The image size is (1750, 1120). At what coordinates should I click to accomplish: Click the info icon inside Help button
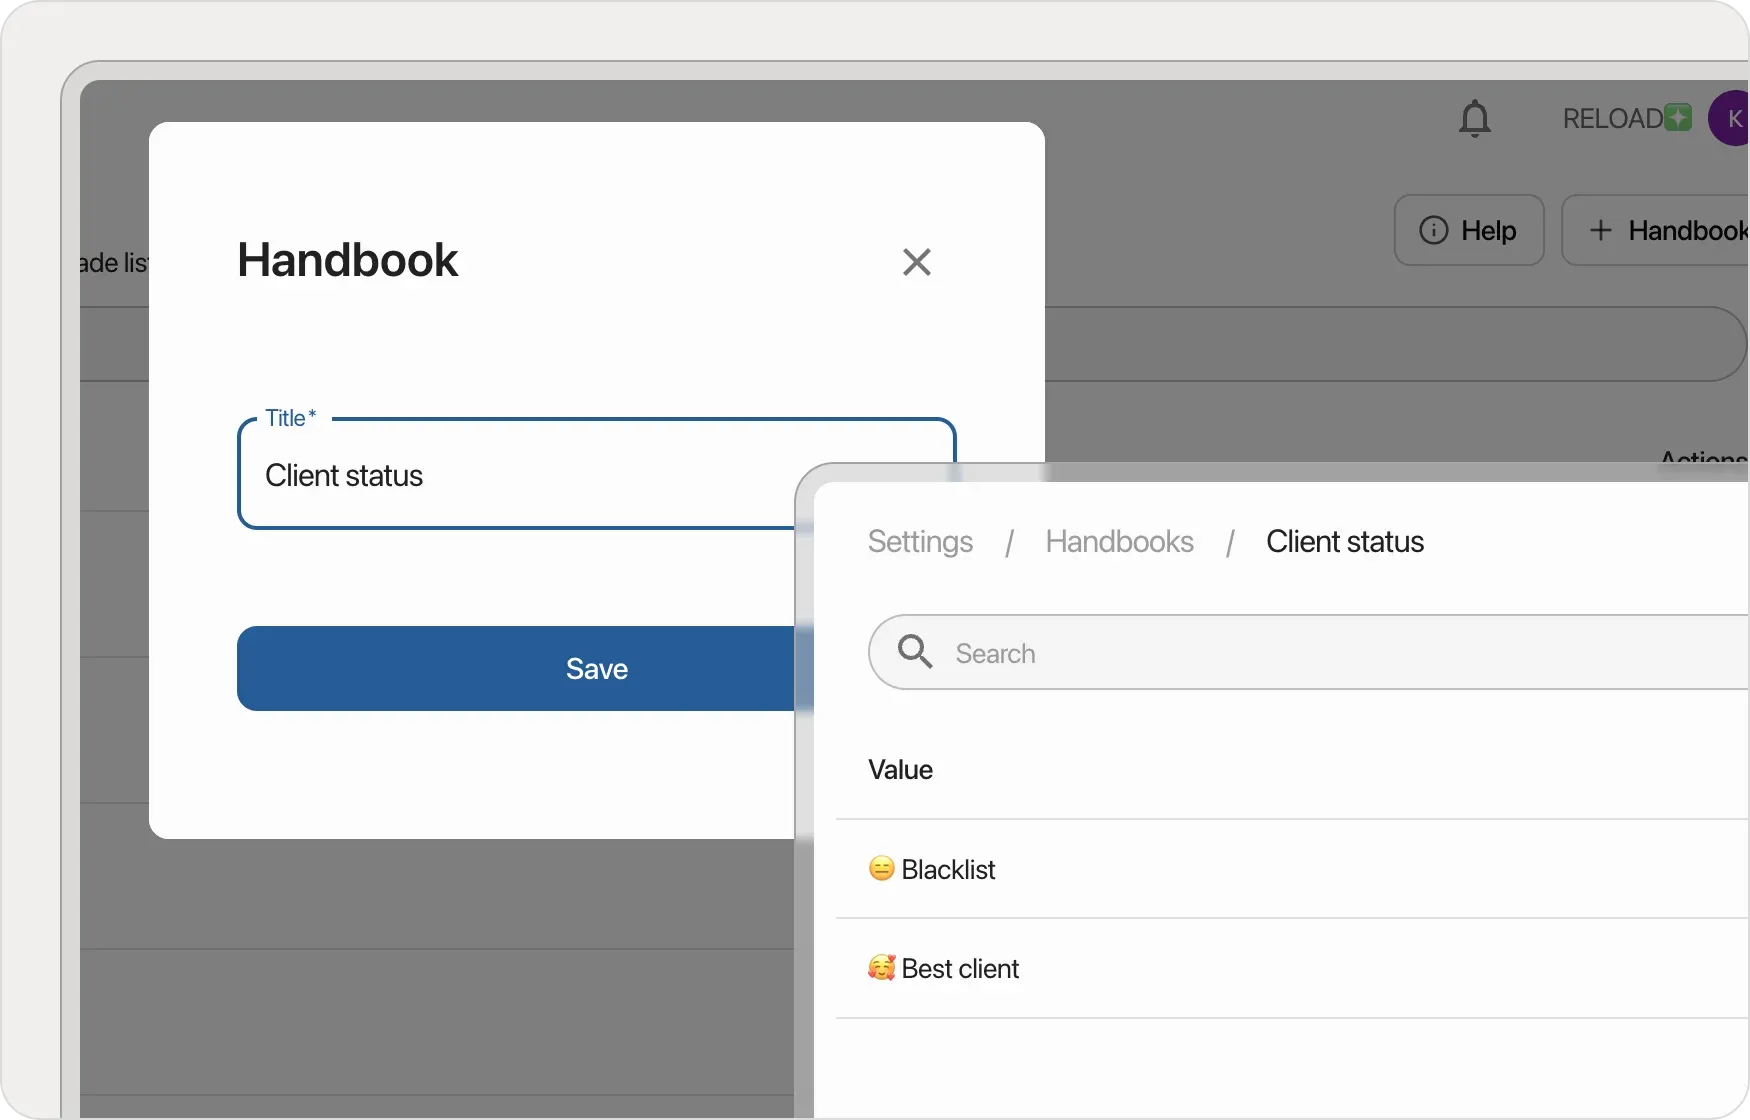1433,230
